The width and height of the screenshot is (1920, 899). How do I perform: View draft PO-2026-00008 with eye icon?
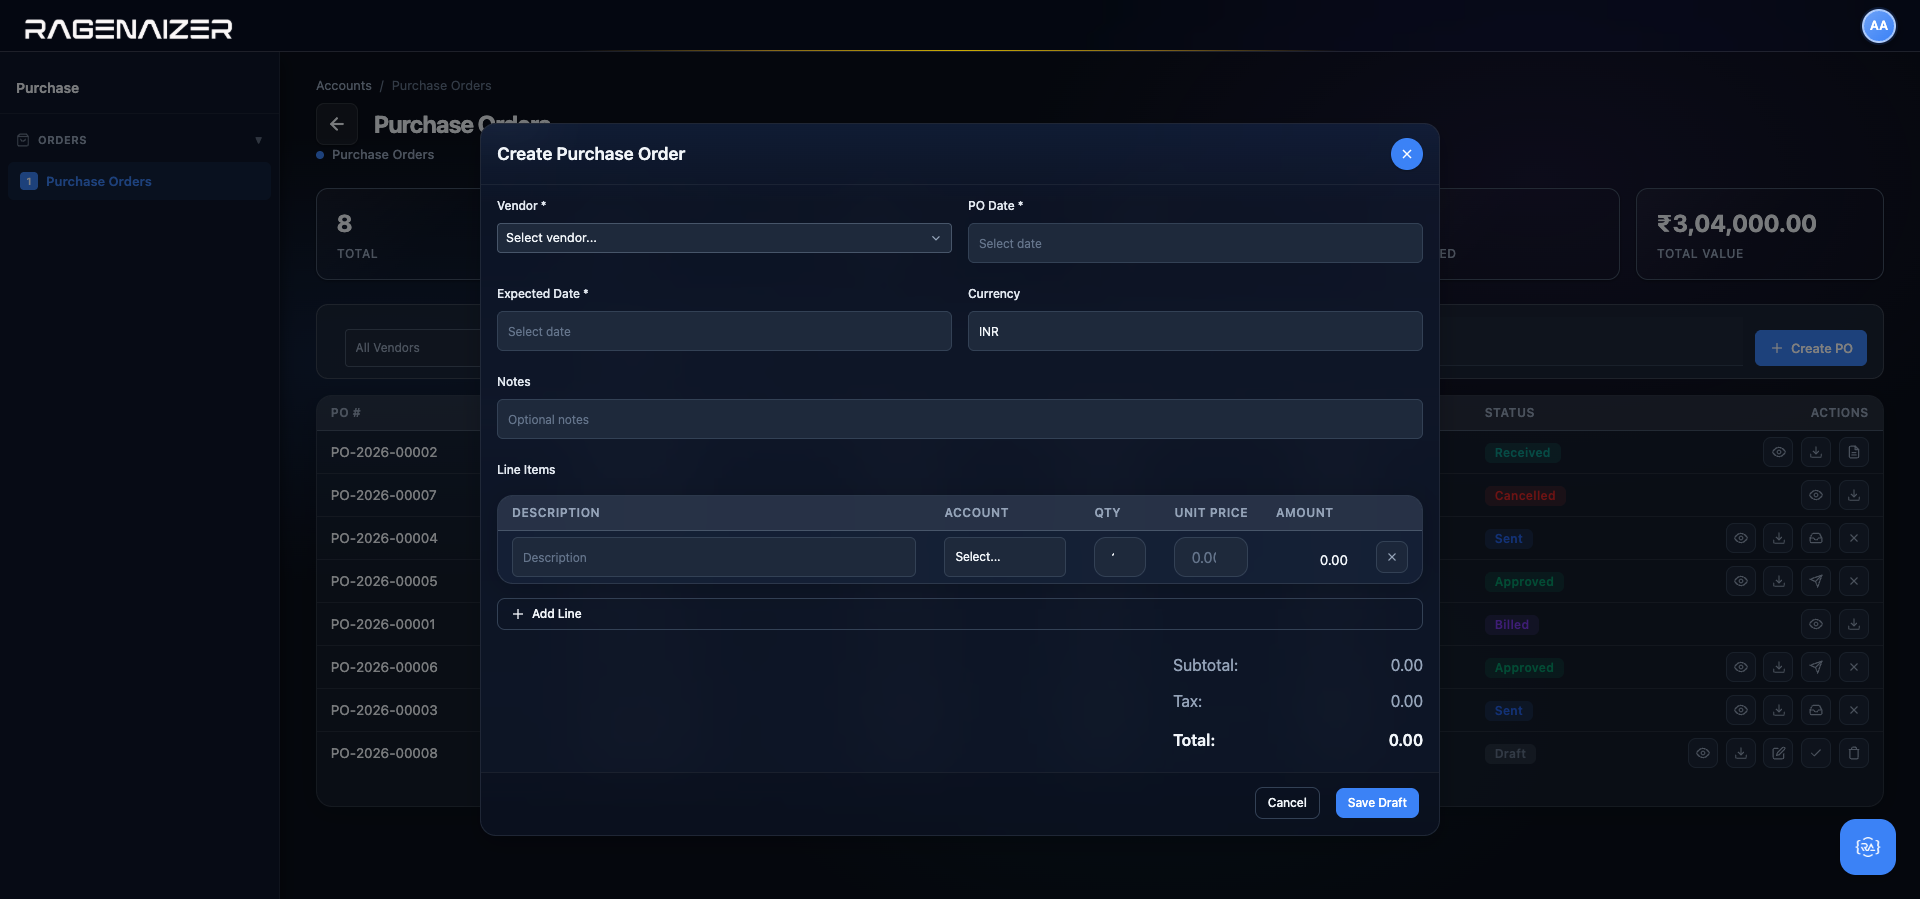[1703, 753]
